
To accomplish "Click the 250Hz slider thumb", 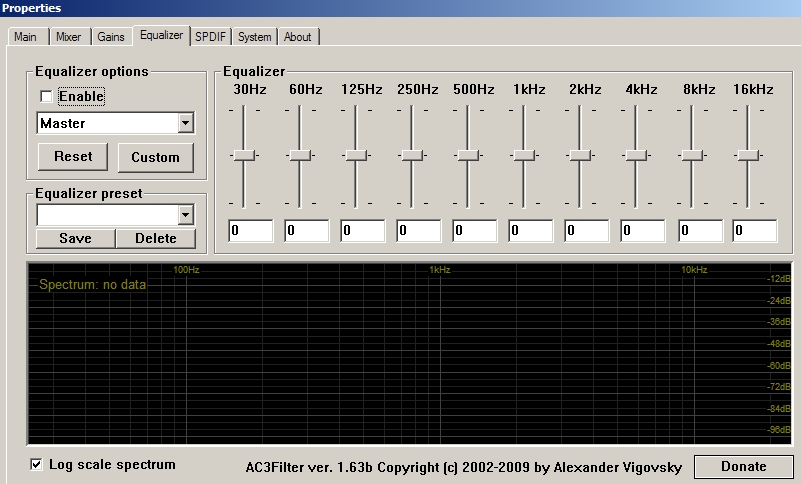I will click(x=412, y=155).
